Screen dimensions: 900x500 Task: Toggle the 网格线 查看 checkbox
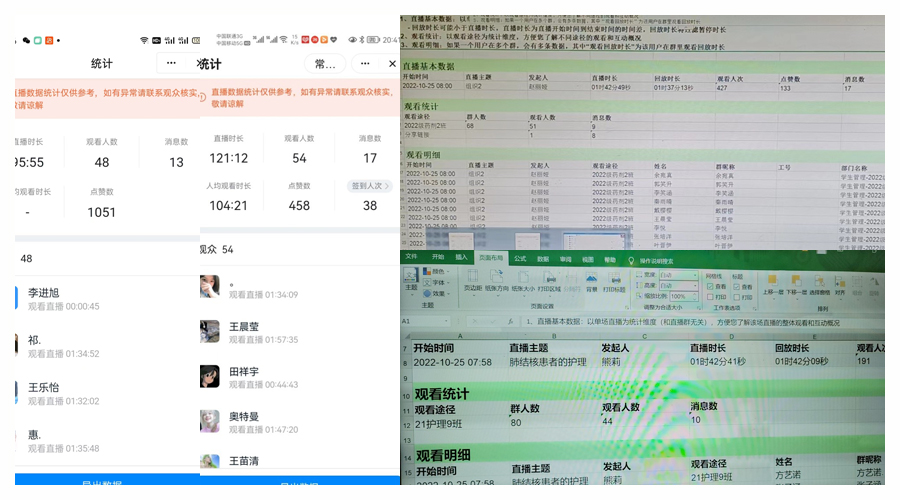pyautogui.click(x=710, y=286)
